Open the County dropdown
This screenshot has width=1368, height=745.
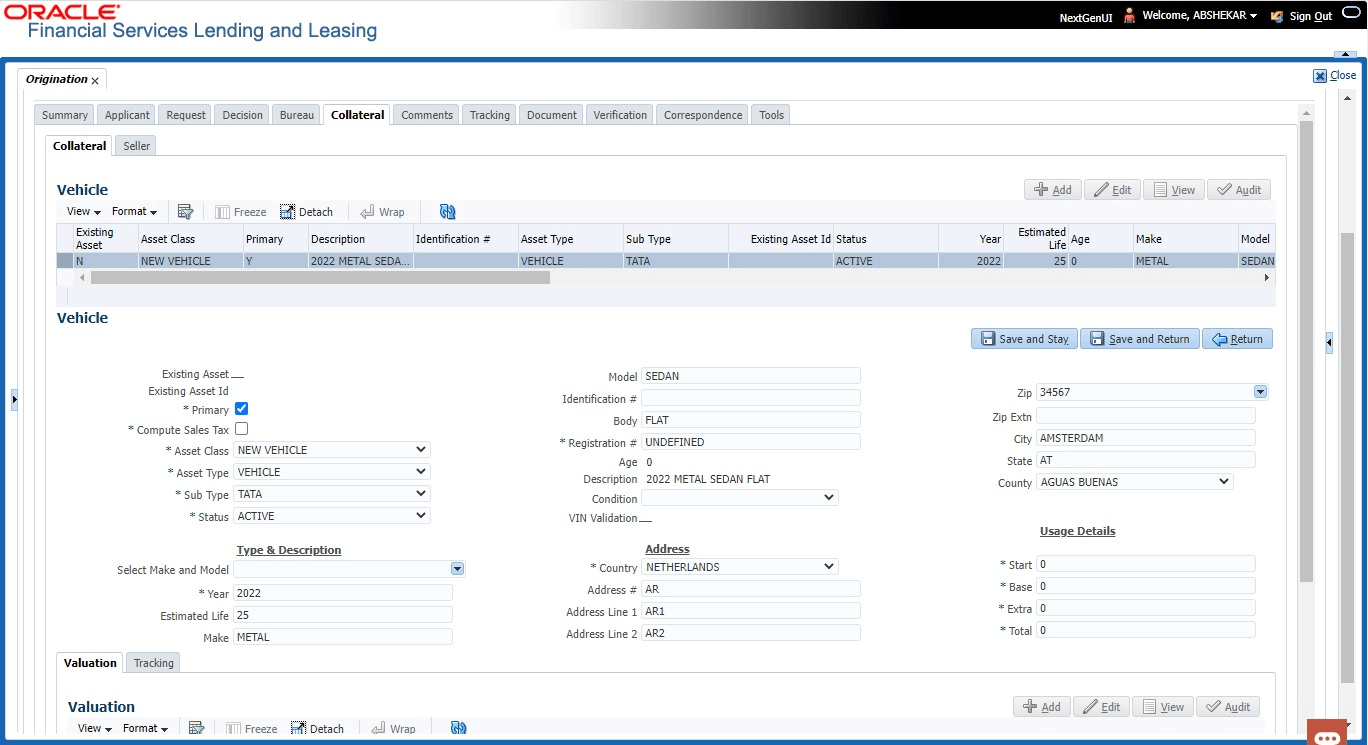[1135, 482]
